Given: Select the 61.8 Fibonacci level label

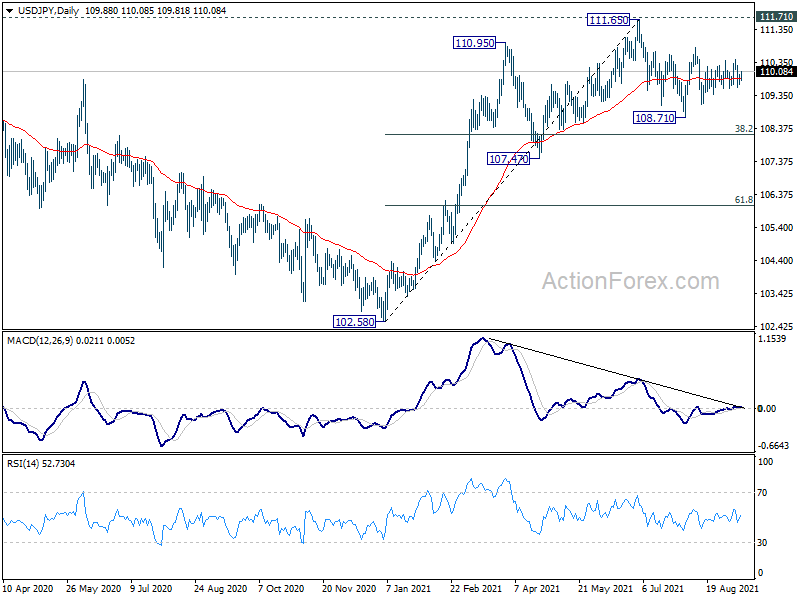Looking at the screenshot, I should [x=743, y=200].
